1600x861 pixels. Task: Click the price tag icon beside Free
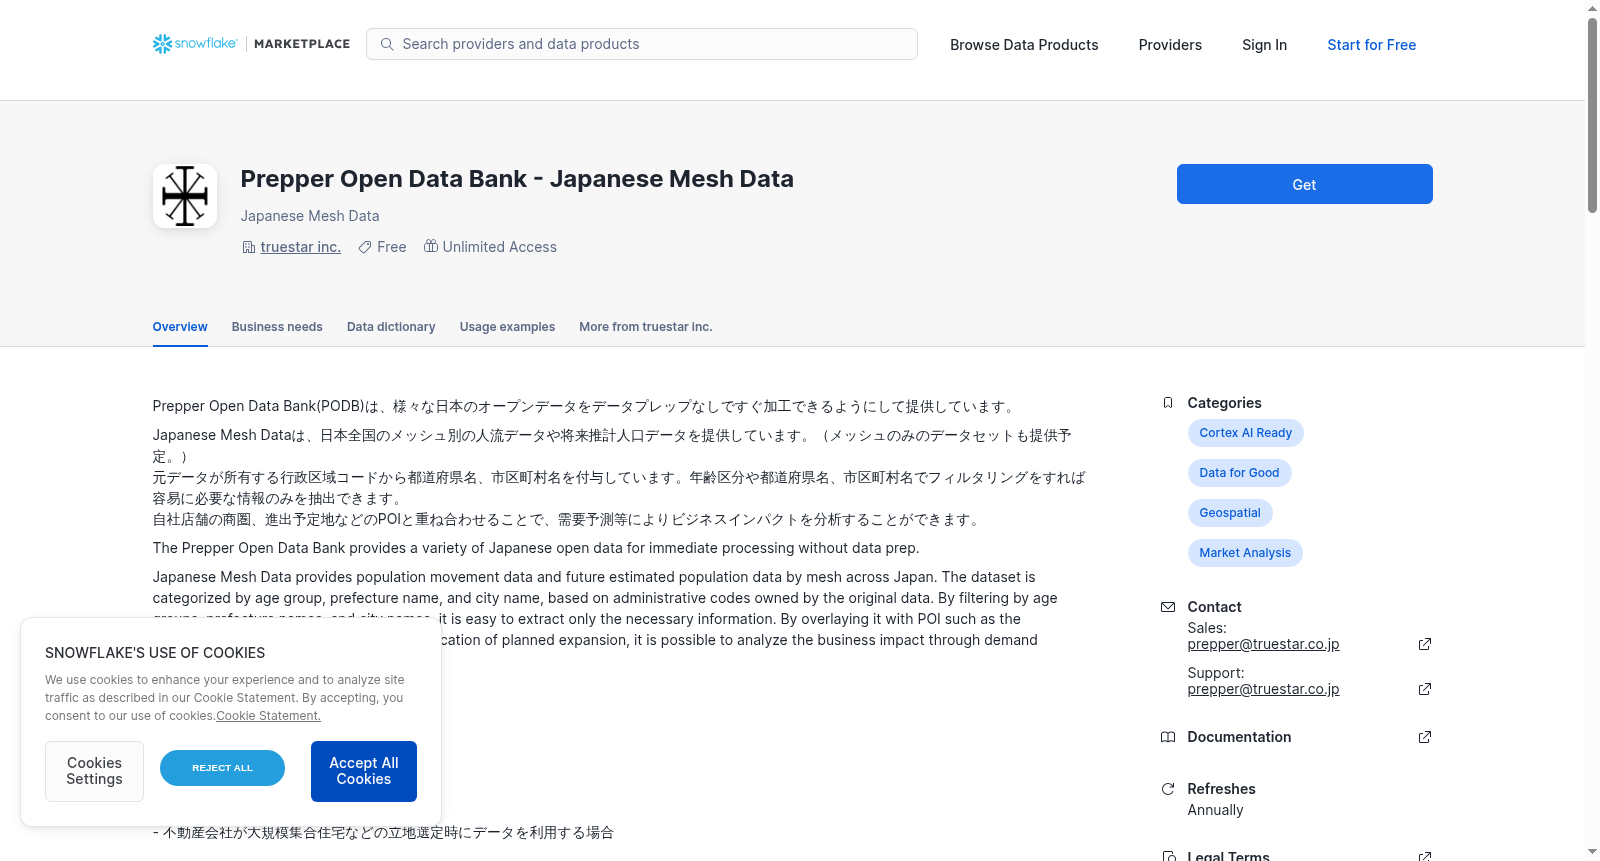click(x=365, y=247)
